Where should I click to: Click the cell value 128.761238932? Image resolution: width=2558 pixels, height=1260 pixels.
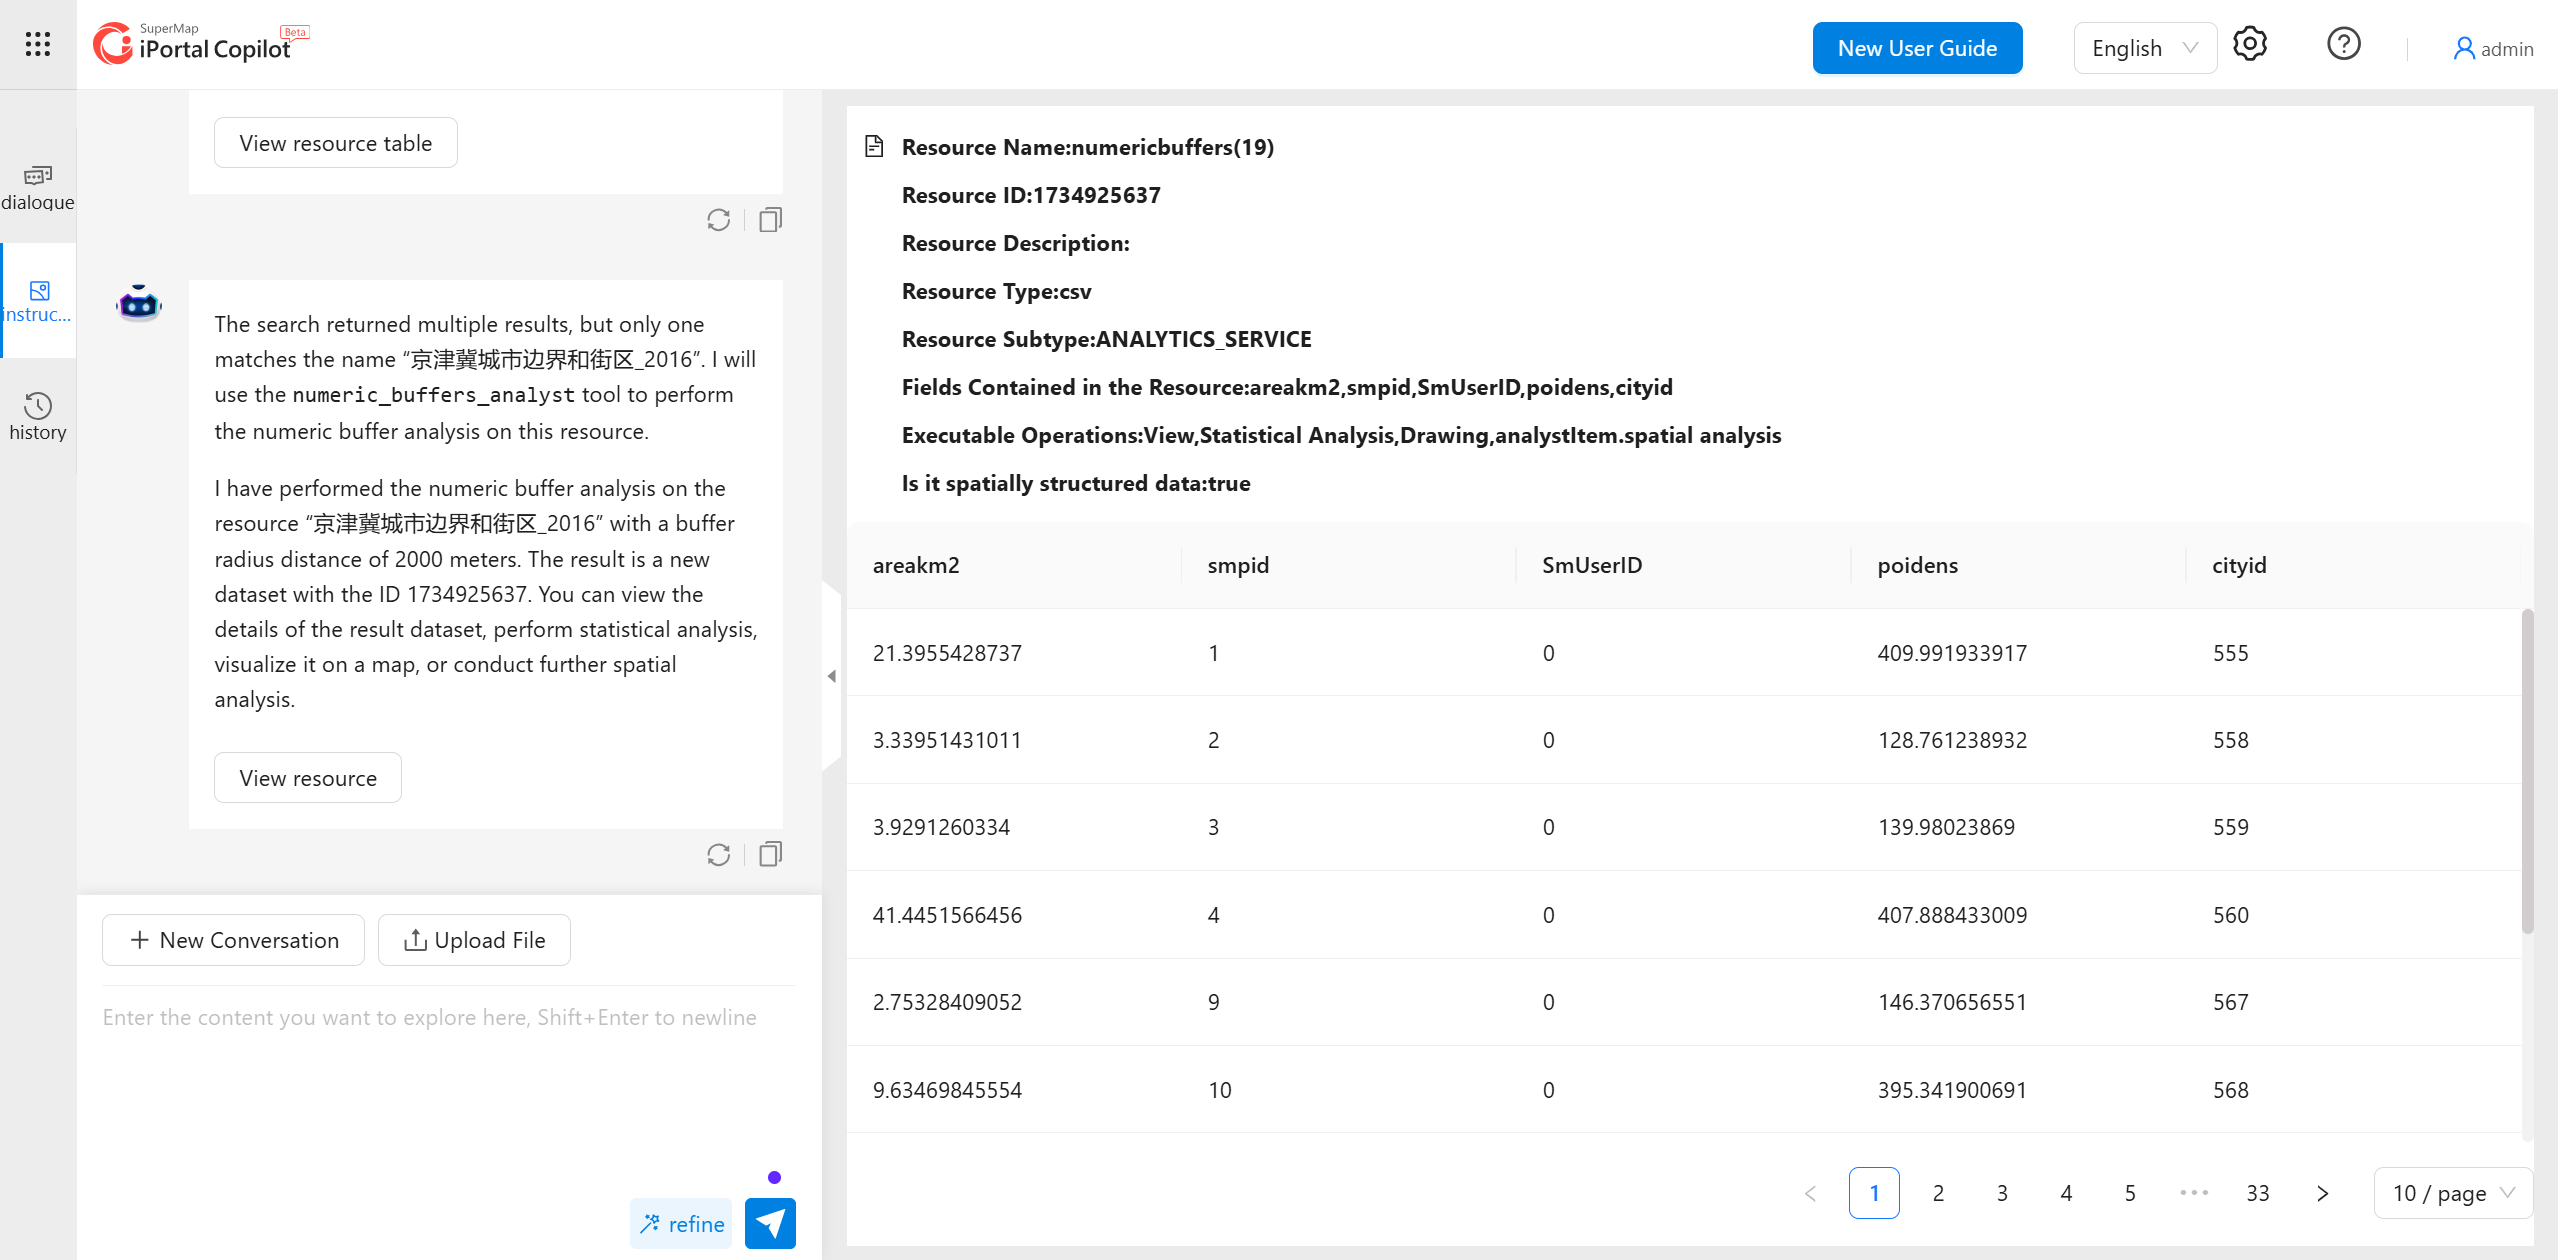point(1952,740)
